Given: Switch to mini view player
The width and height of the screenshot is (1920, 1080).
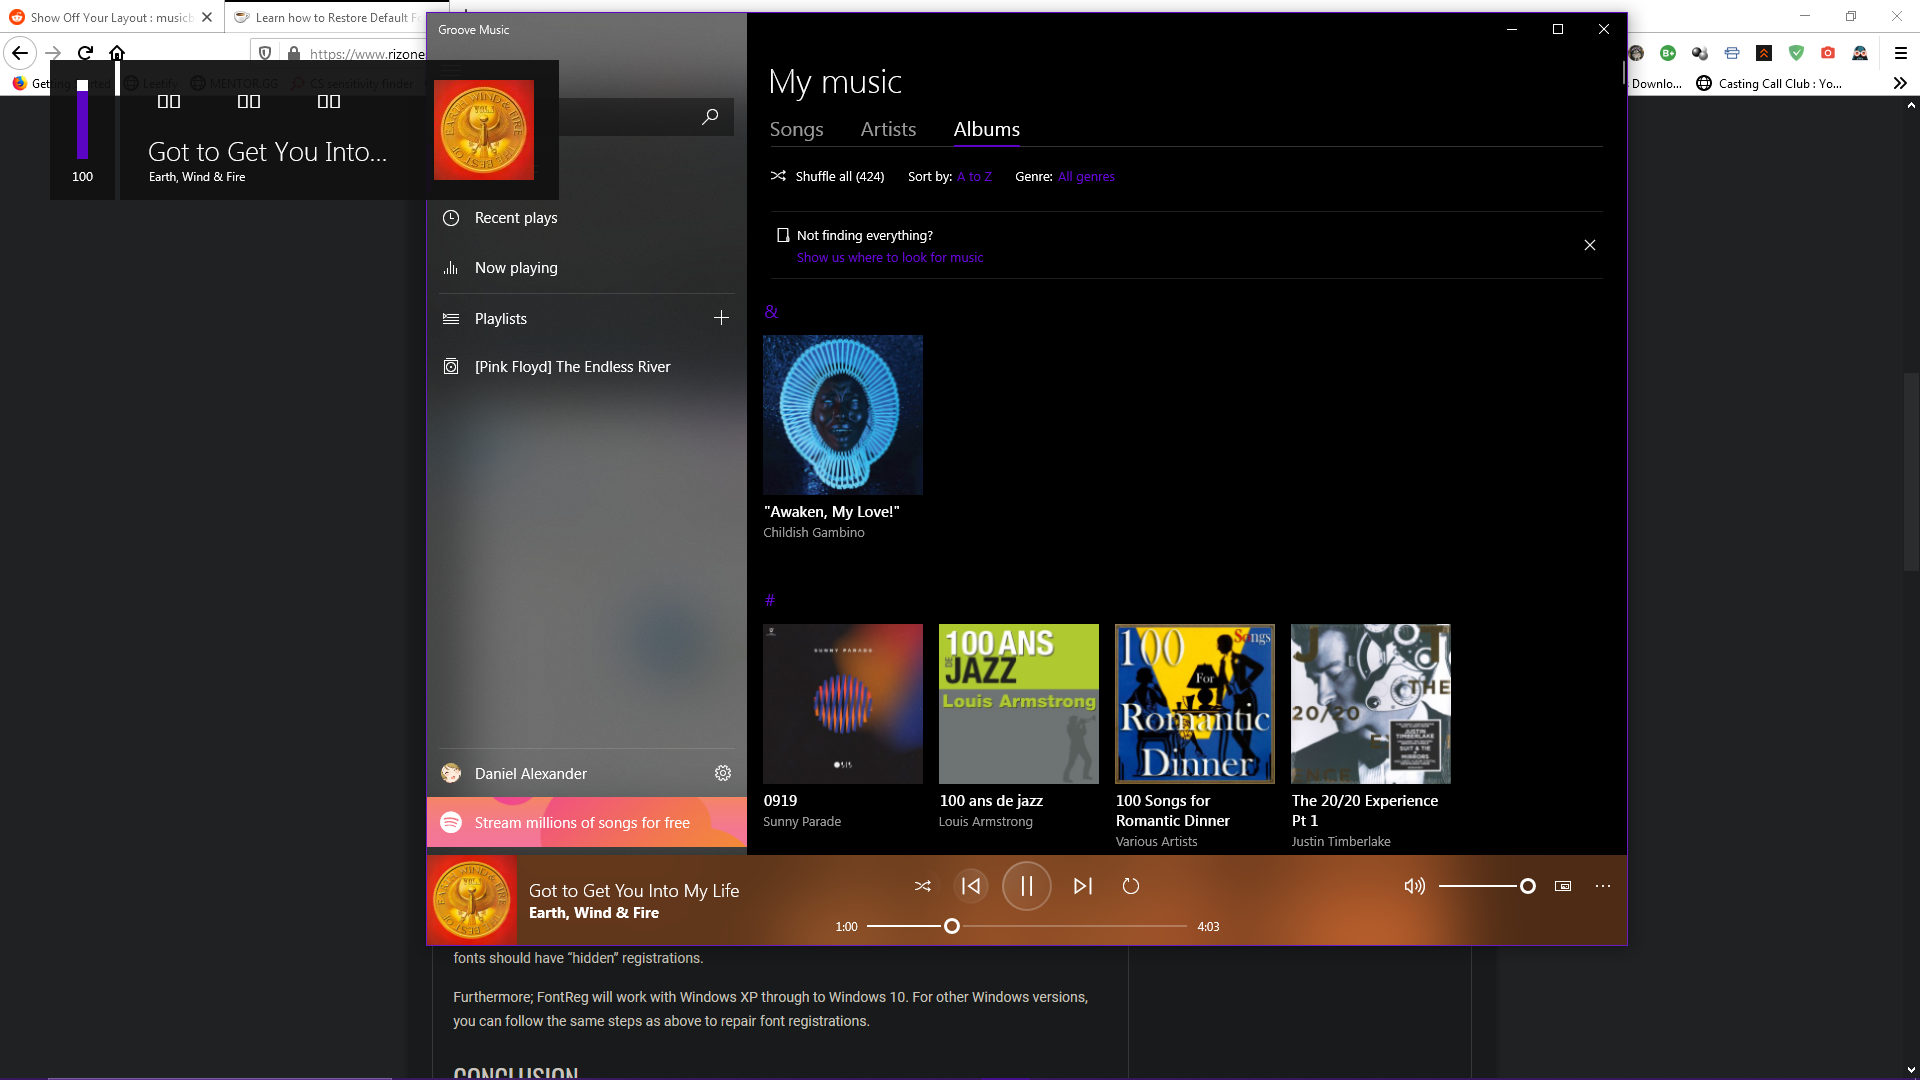Looking at the screenshot, I should point(1563,886).
